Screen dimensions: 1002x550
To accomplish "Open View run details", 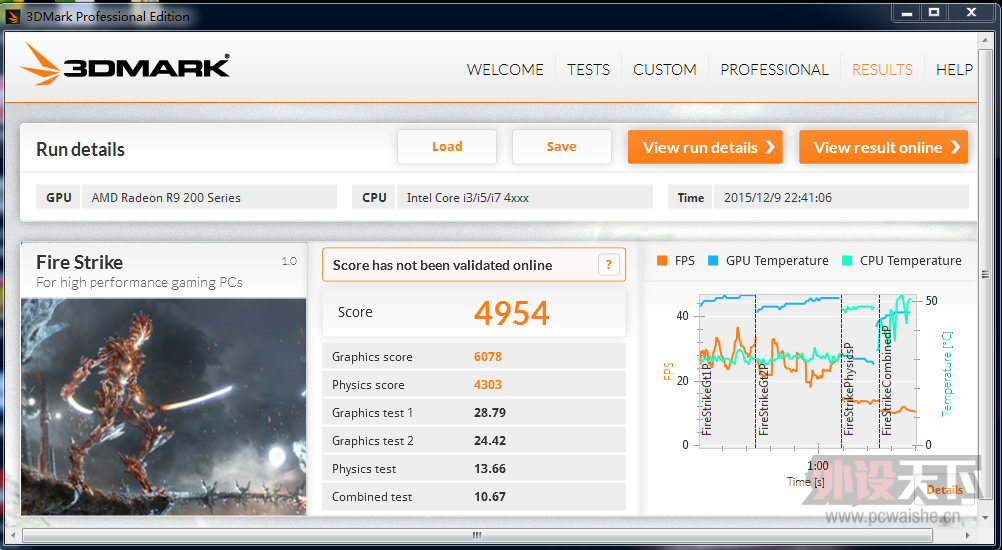I will 705,147.
